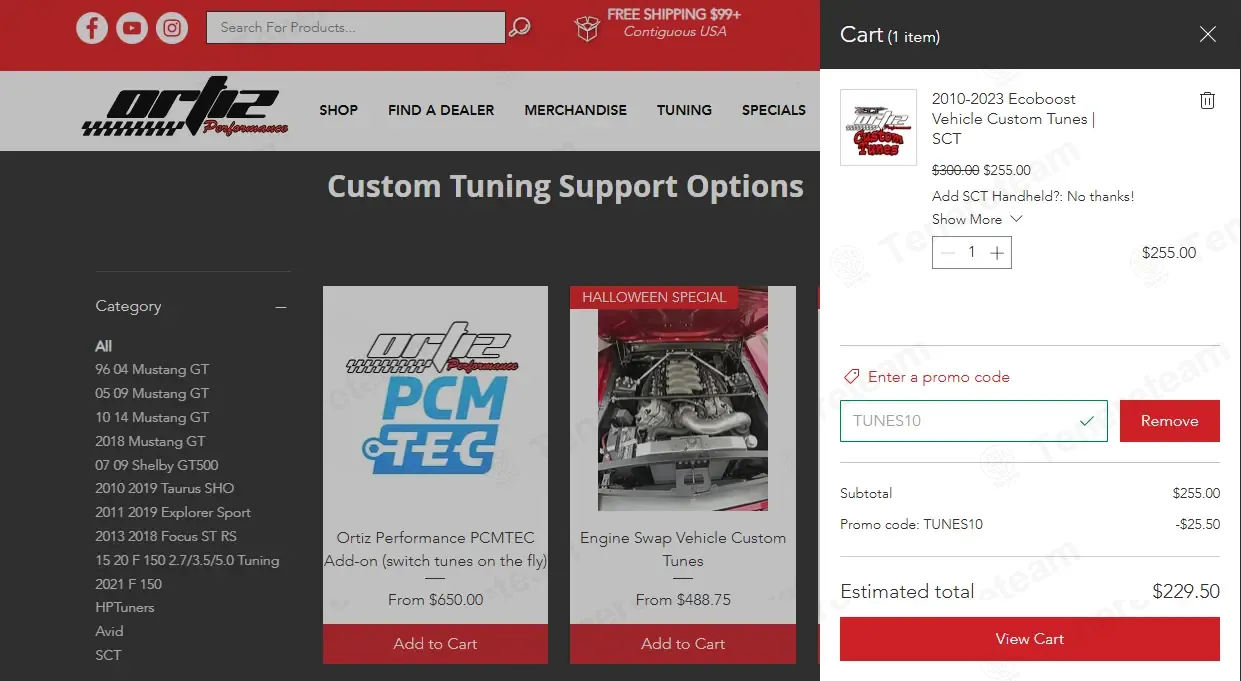Increase item quantity with plus
Screen dimensions: 1241x681
click(x=996, y=253)
